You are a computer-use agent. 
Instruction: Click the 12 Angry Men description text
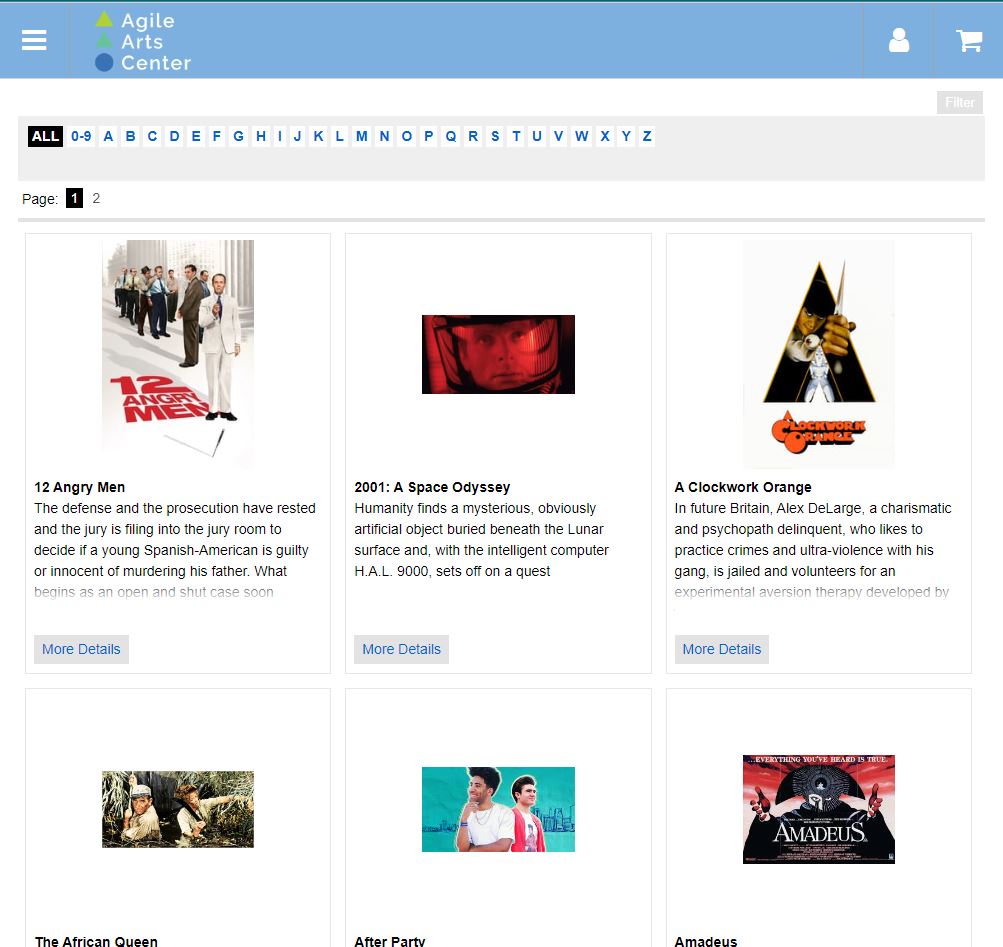click(175, 550)
